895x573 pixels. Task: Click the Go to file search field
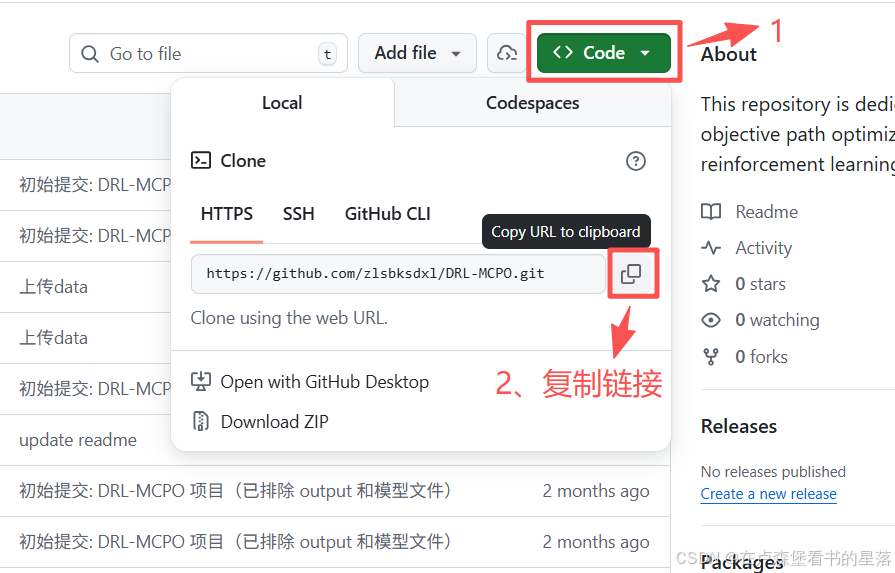coord(208,53)
